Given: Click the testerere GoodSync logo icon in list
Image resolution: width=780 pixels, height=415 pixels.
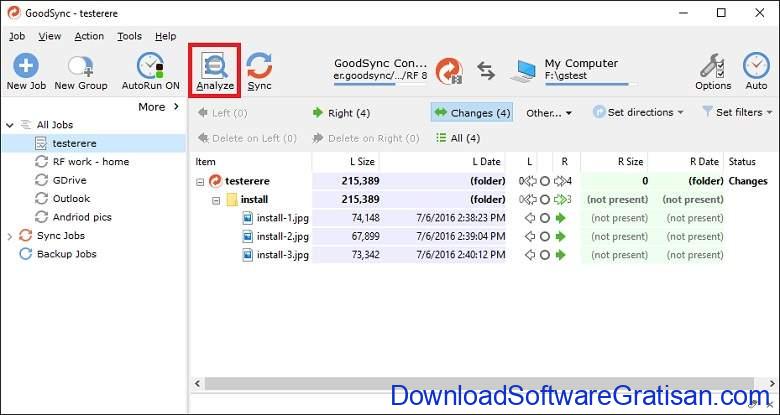Looking at the screenshot, I should click(x=215, y=181).
